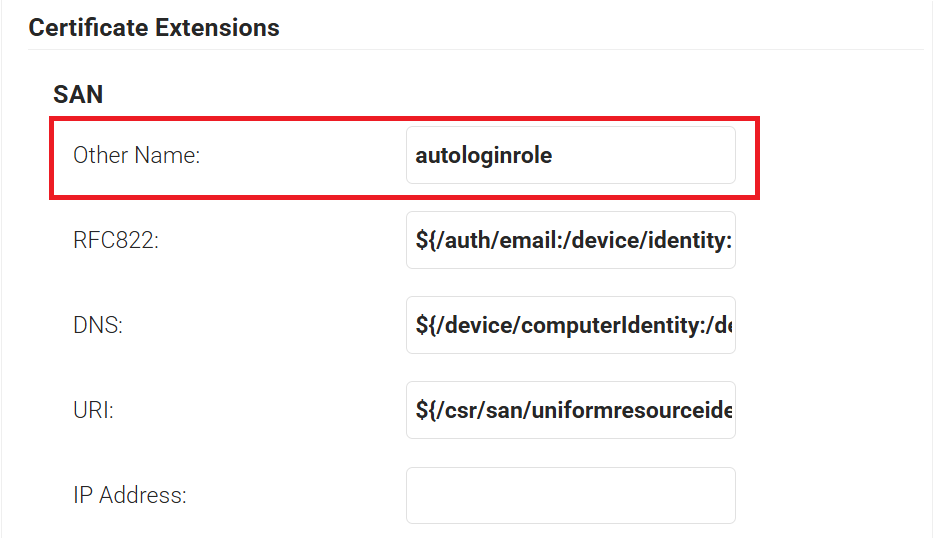Click the right edge of the RFC822 field
937x538 pixels.
[726, 240]
